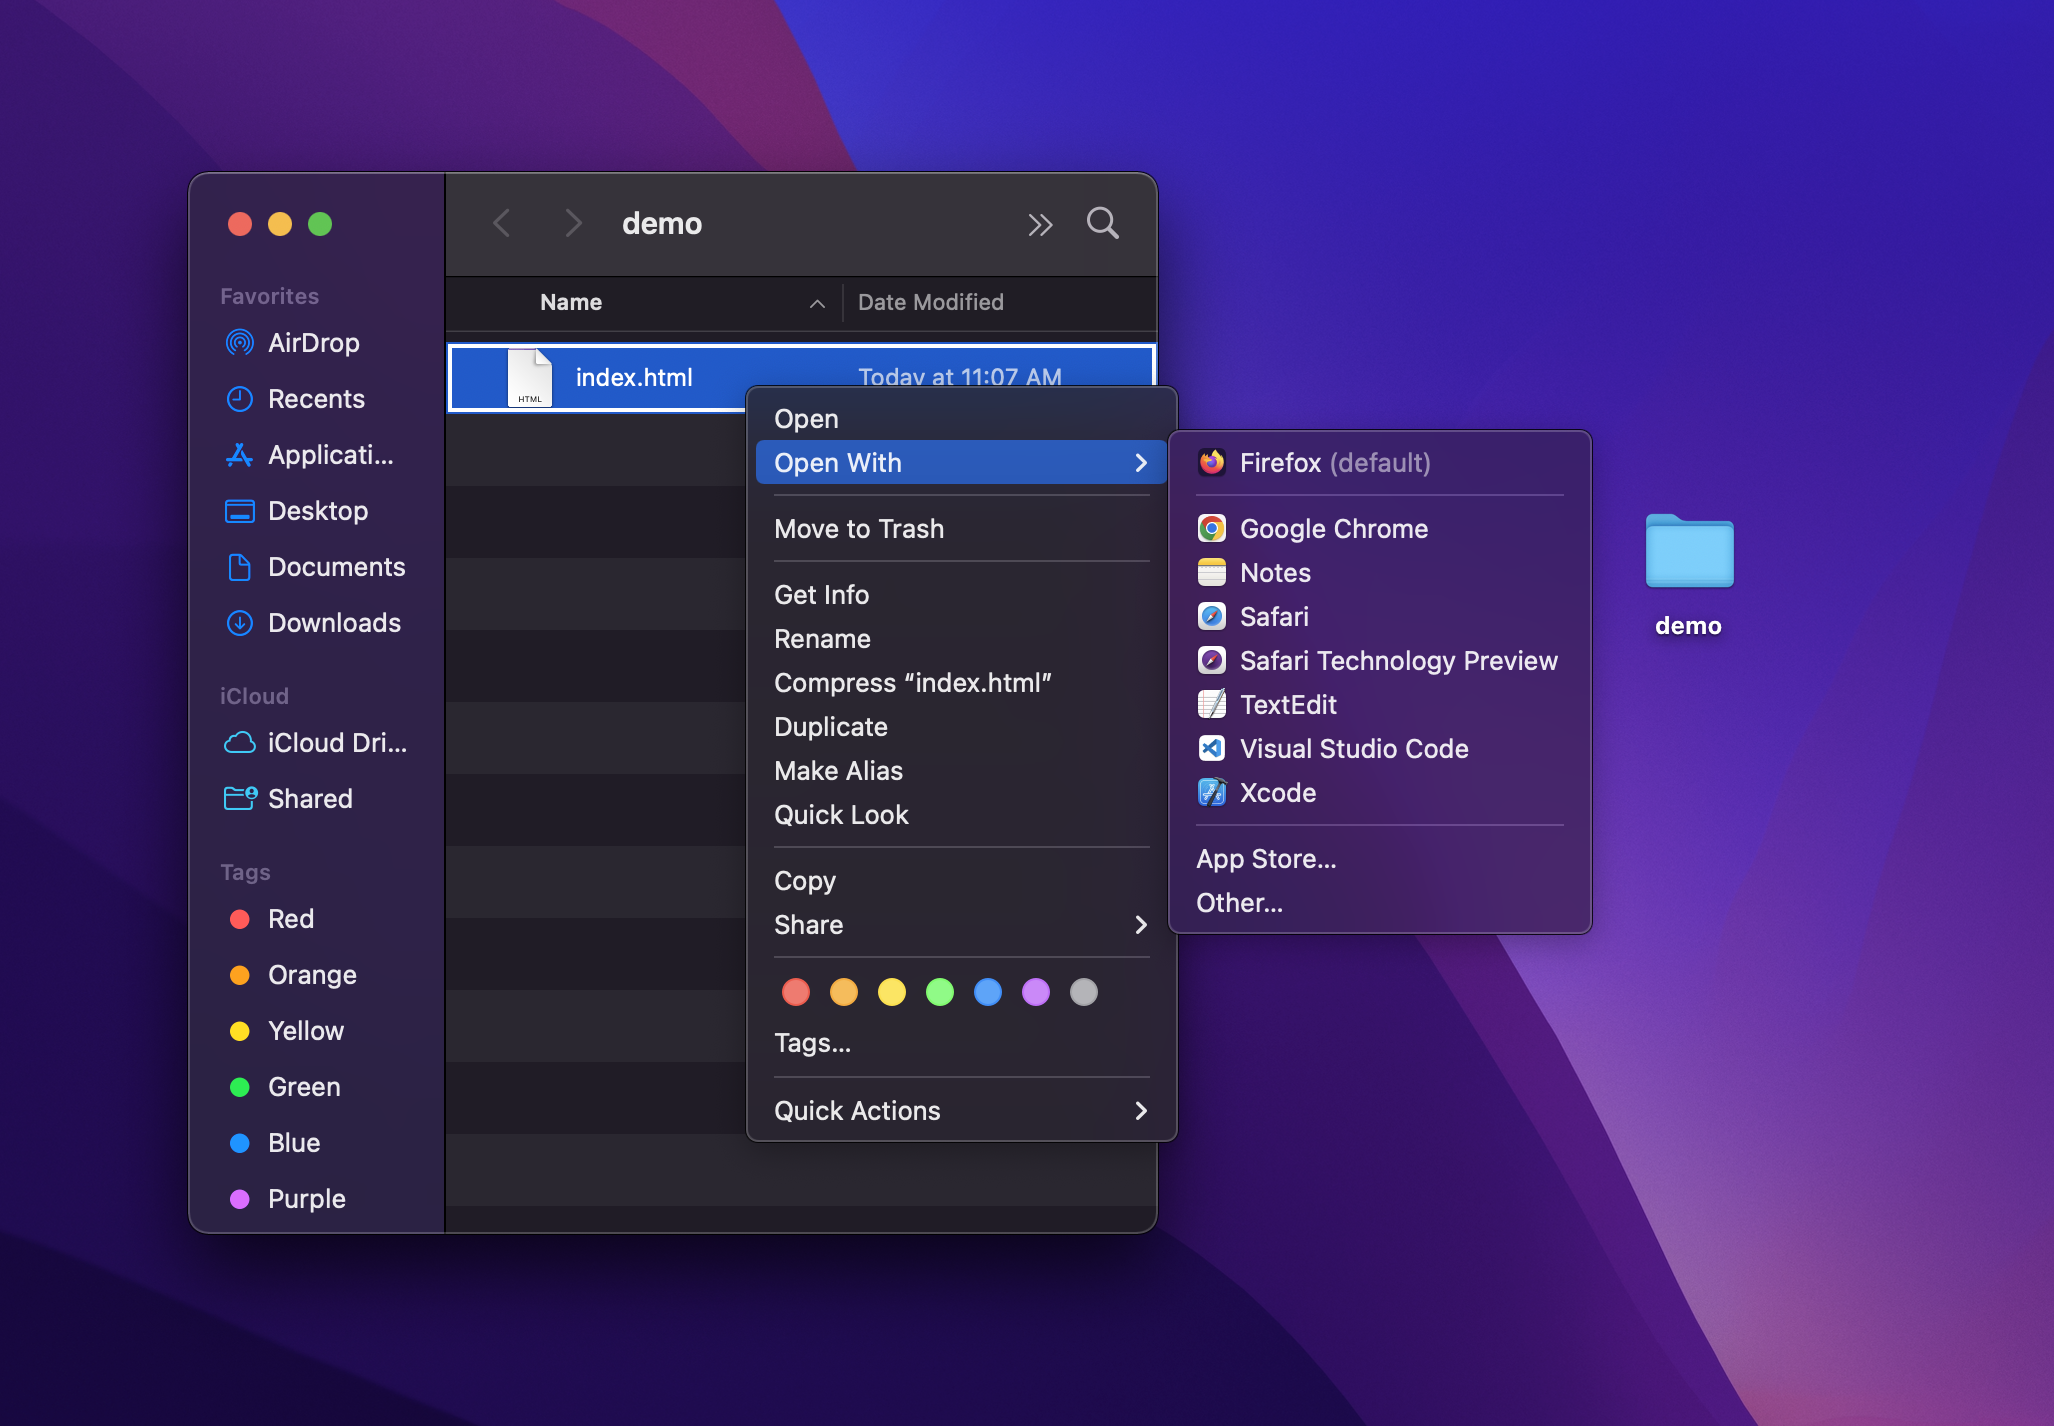
Task: Click the Finder search magnifier icon
Action: coord(1103,223)
